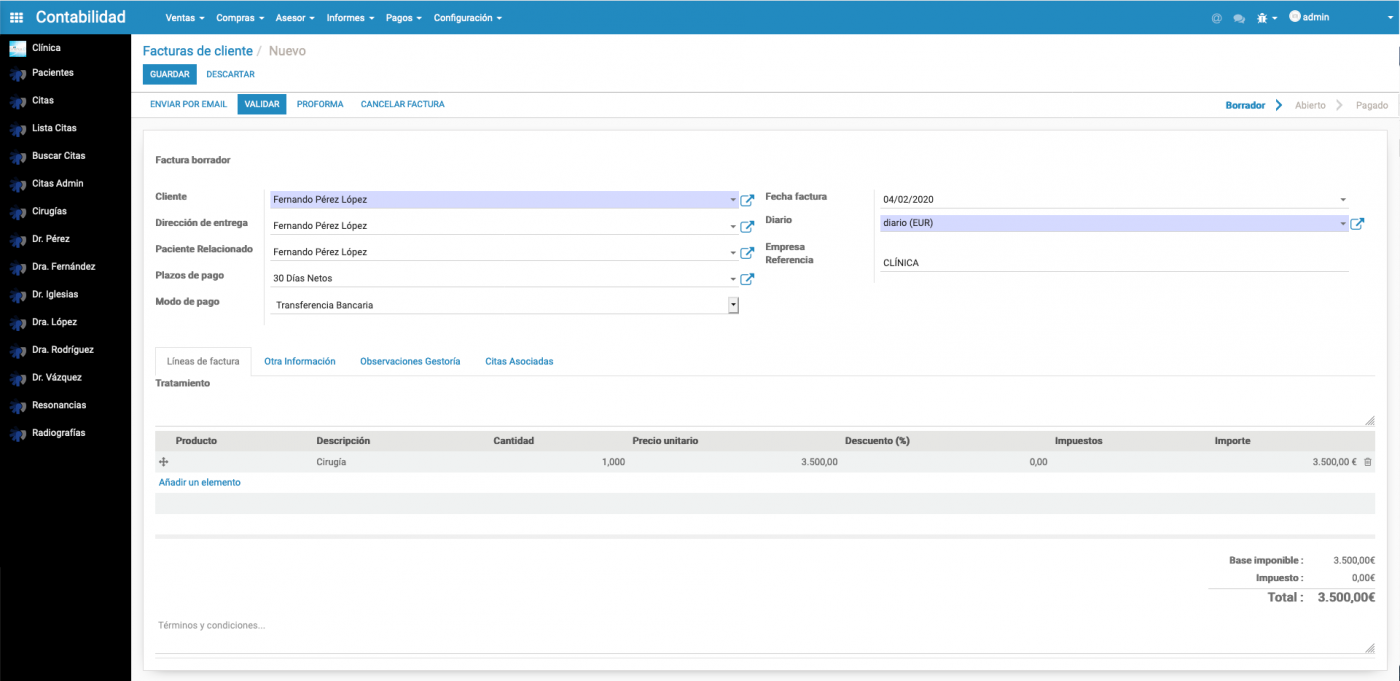Grab the drag handle on Cirugía line
Screen dimensions: 1400x681
[164, 462]
